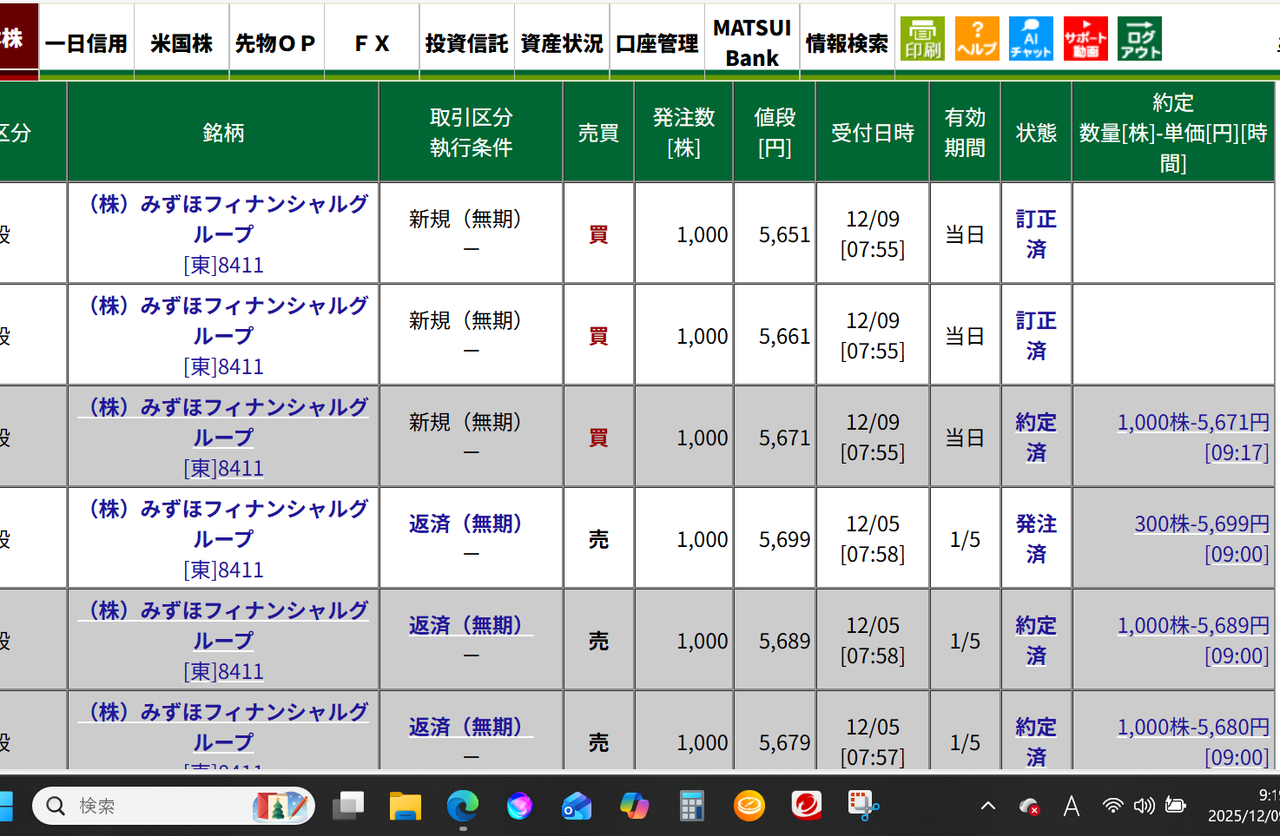Open the 一日信用 tab
The width and height of the screenshot is (1280, 836).
tap(86, 42)
